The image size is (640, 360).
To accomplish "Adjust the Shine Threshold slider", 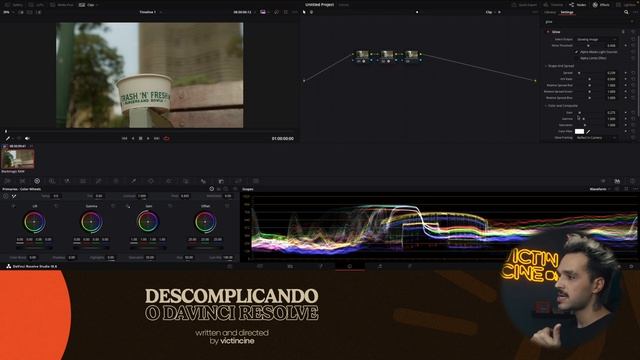I will tap(589, 45).
